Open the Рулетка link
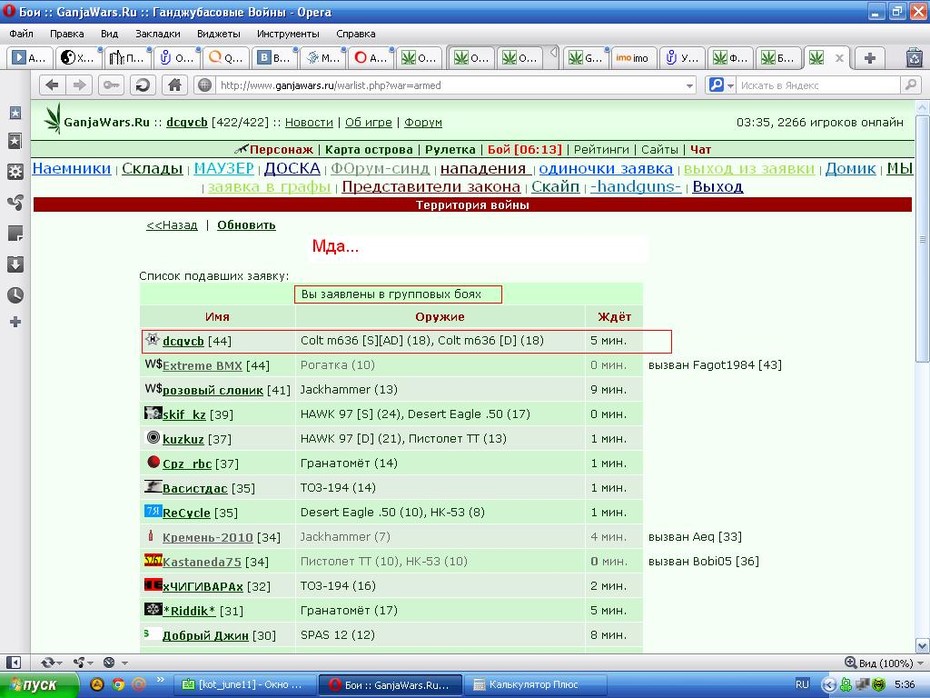This screenshot has width=930, height=698. coord(450,149)
